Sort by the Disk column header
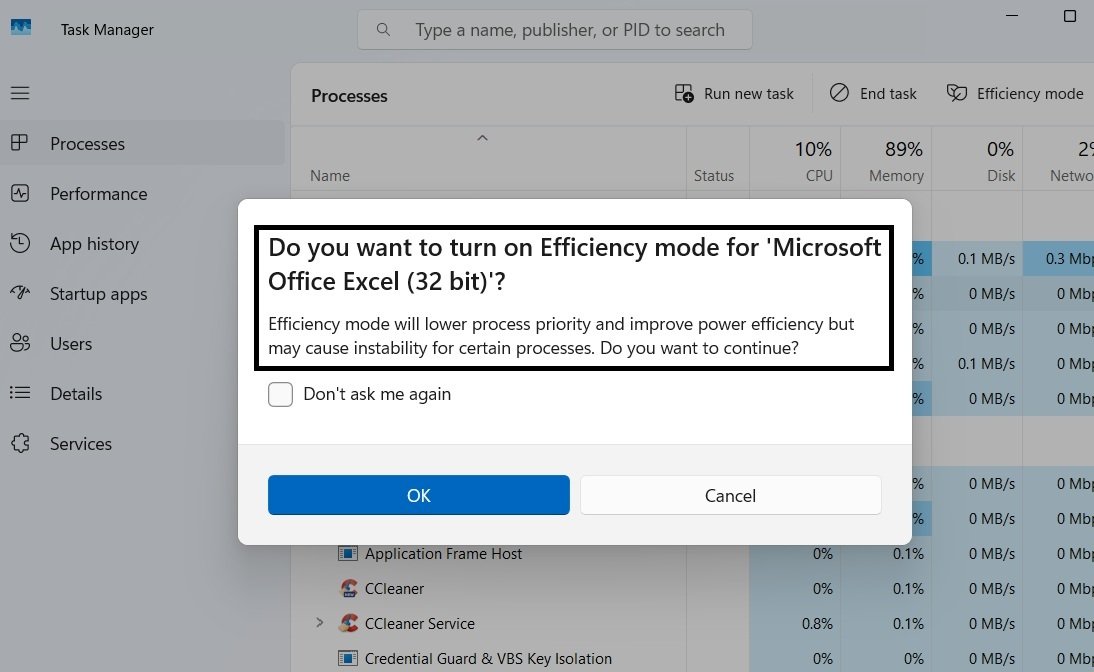This screenshot has height=672, width=1094. 1001,176
